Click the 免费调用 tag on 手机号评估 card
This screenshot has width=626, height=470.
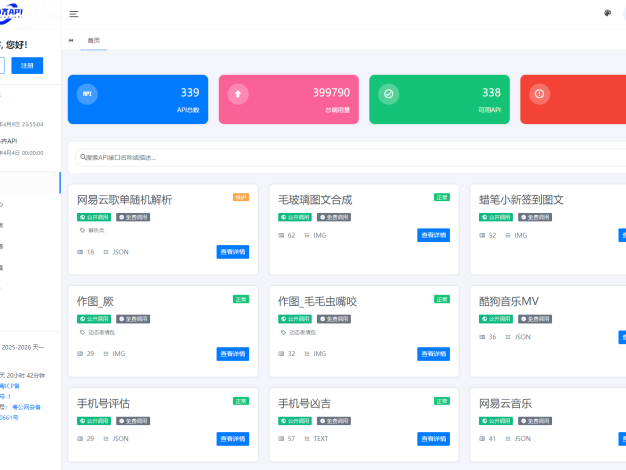tap(133, 421)
